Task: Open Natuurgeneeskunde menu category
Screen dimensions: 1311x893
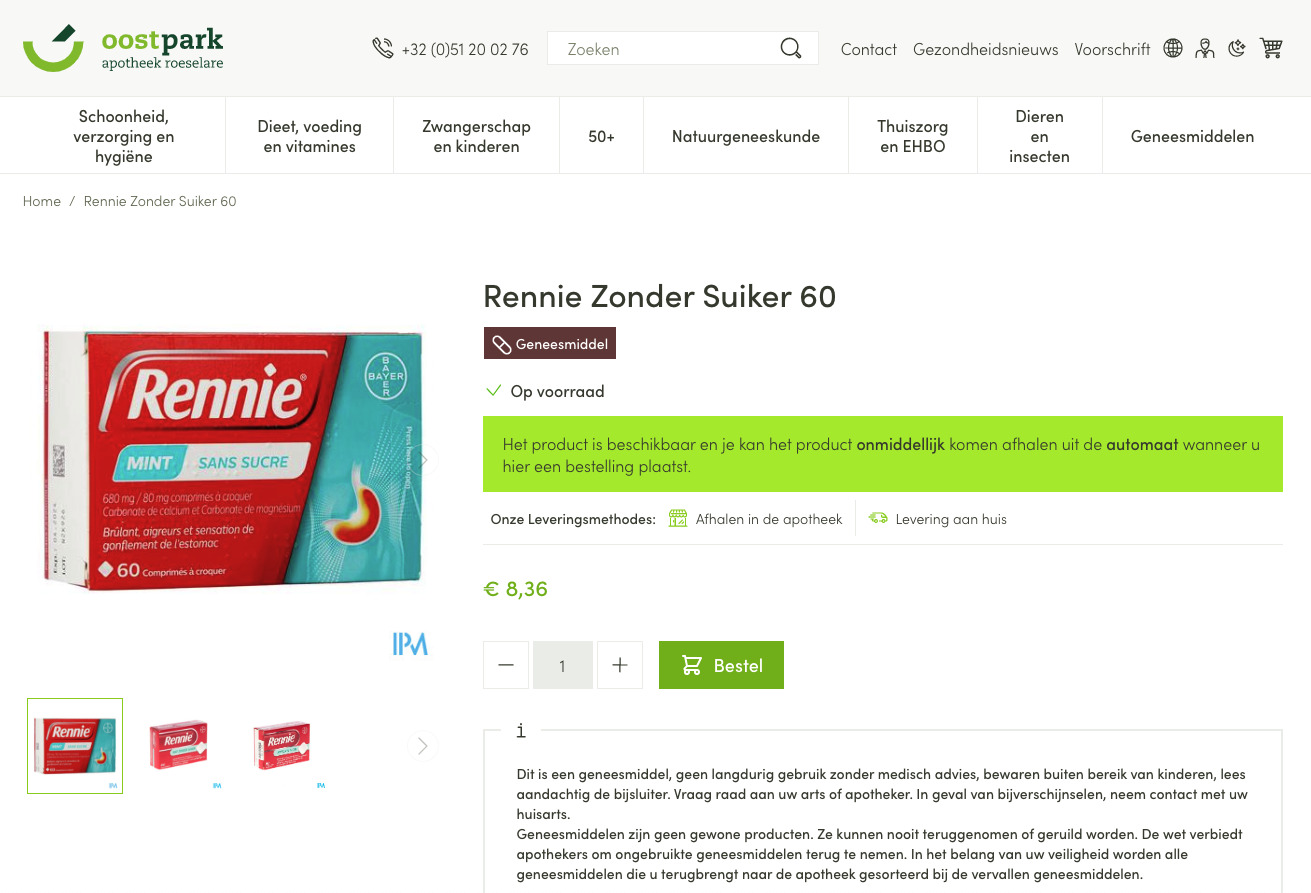Action: pyautogui.click(x=746, y=136)
